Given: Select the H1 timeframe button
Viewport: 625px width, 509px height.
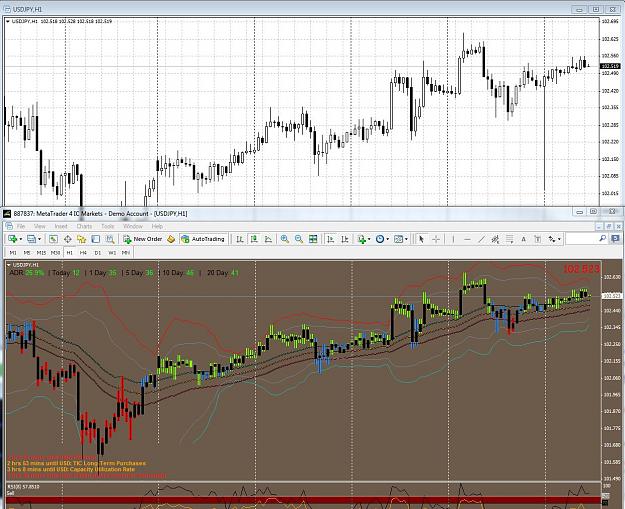Looking at the screenshot, I should (69, 253).
